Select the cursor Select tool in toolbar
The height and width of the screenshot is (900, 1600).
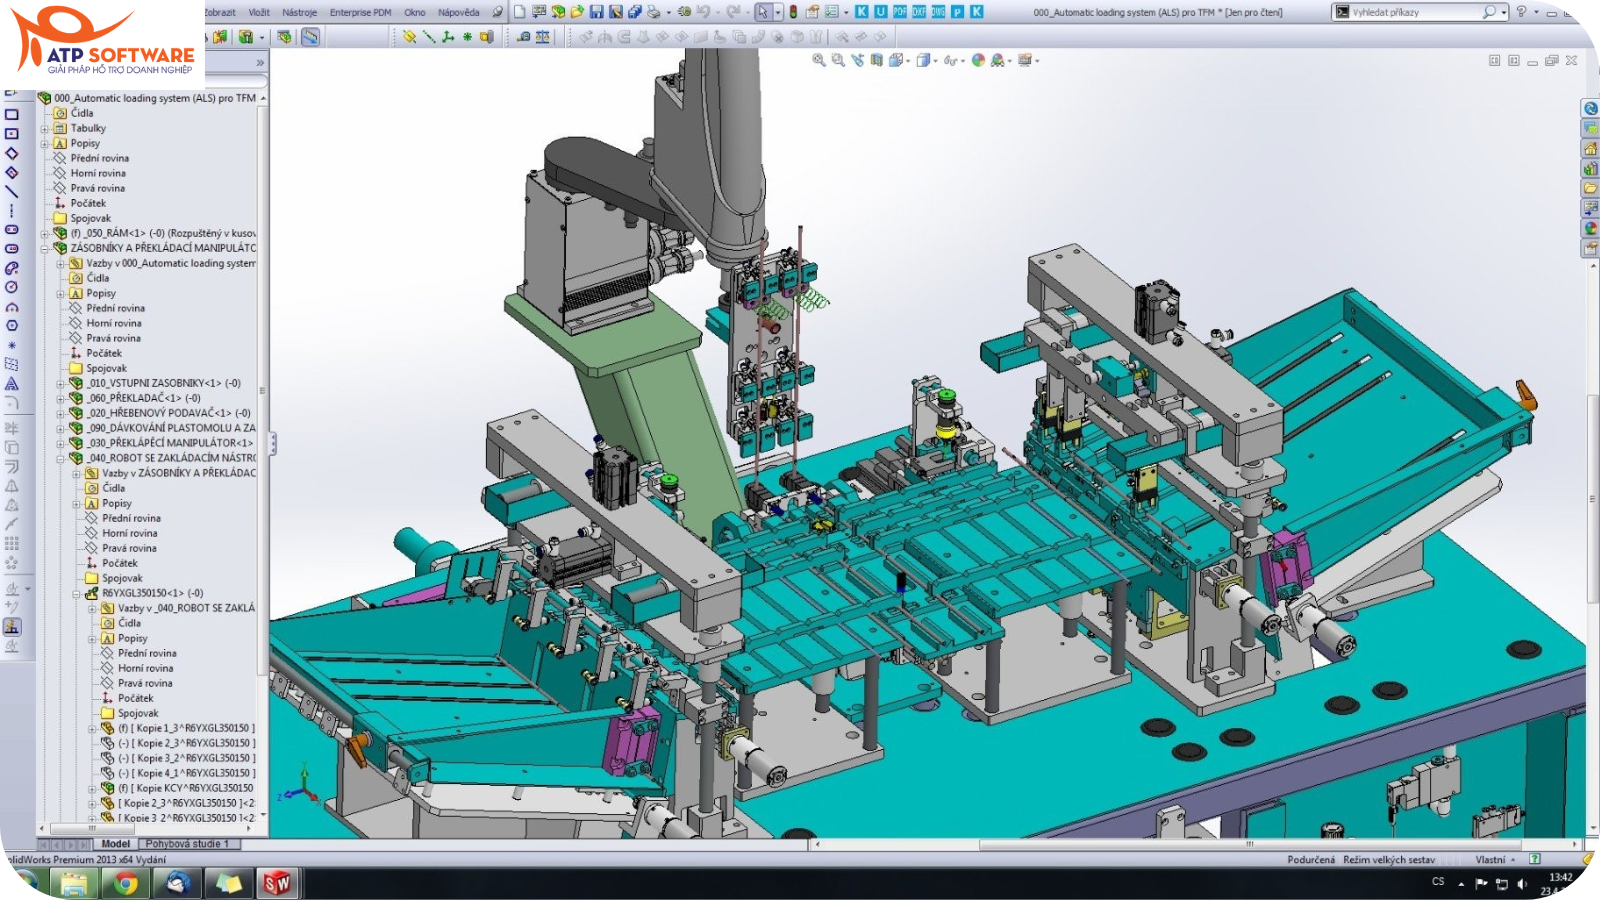(x=763, y=11)
